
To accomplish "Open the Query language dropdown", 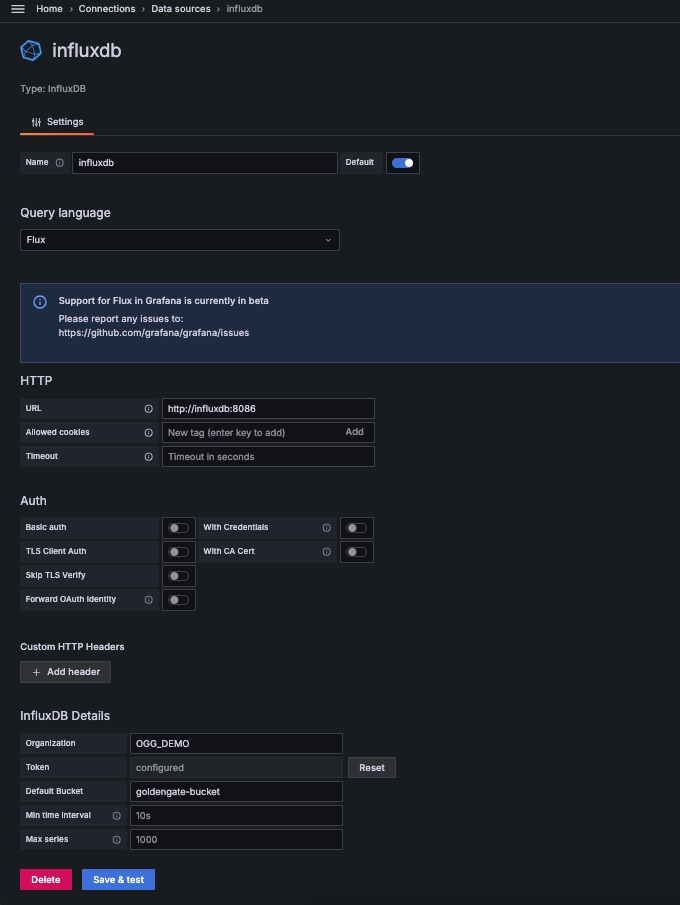I will tap(180, 240).
